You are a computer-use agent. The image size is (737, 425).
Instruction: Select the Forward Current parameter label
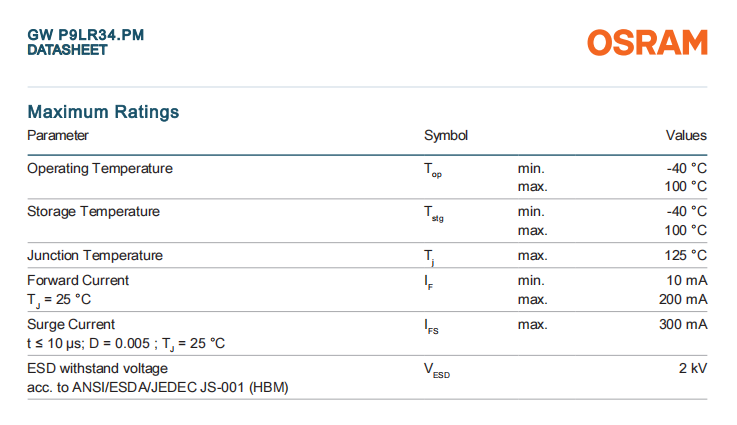(78, 280)
